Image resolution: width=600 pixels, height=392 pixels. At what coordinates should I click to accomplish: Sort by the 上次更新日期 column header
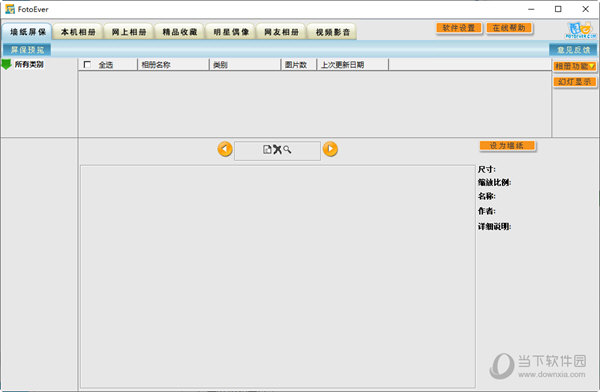point(352,65)
